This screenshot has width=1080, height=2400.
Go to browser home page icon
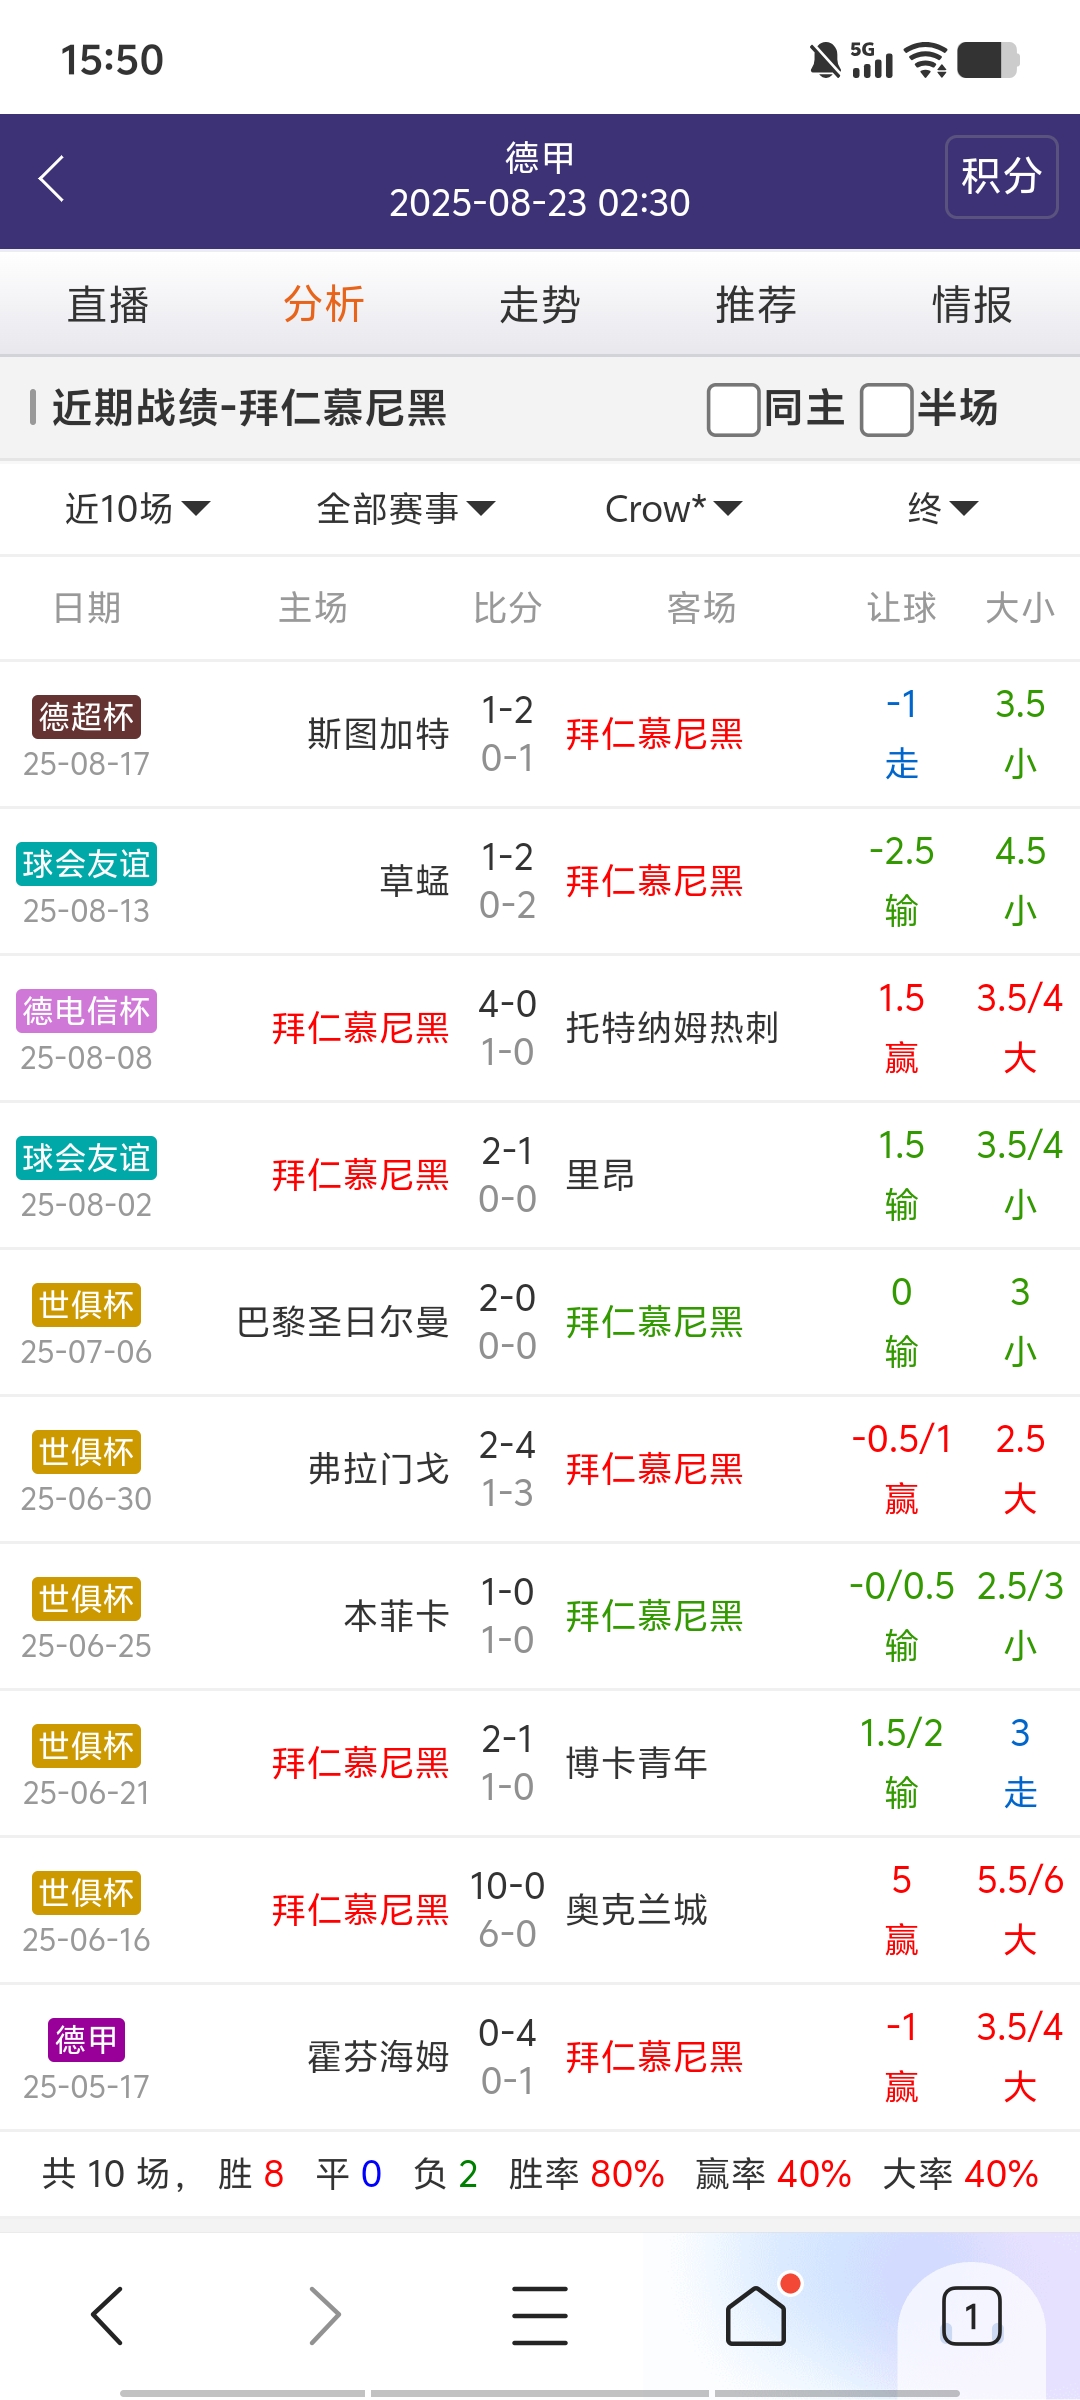pyautogui.click(x=756, y=2315)
